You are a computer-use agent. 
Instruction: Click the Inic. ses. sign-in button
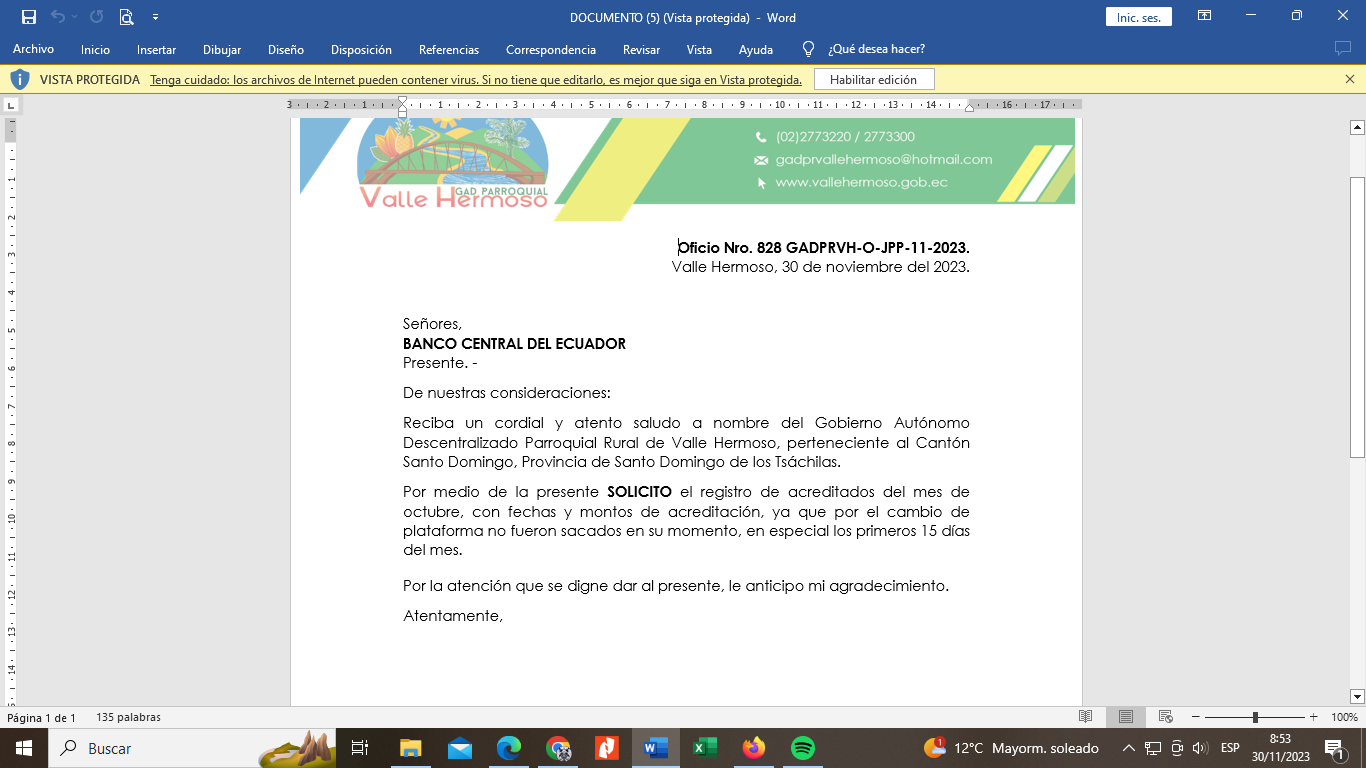[1138, 17]
